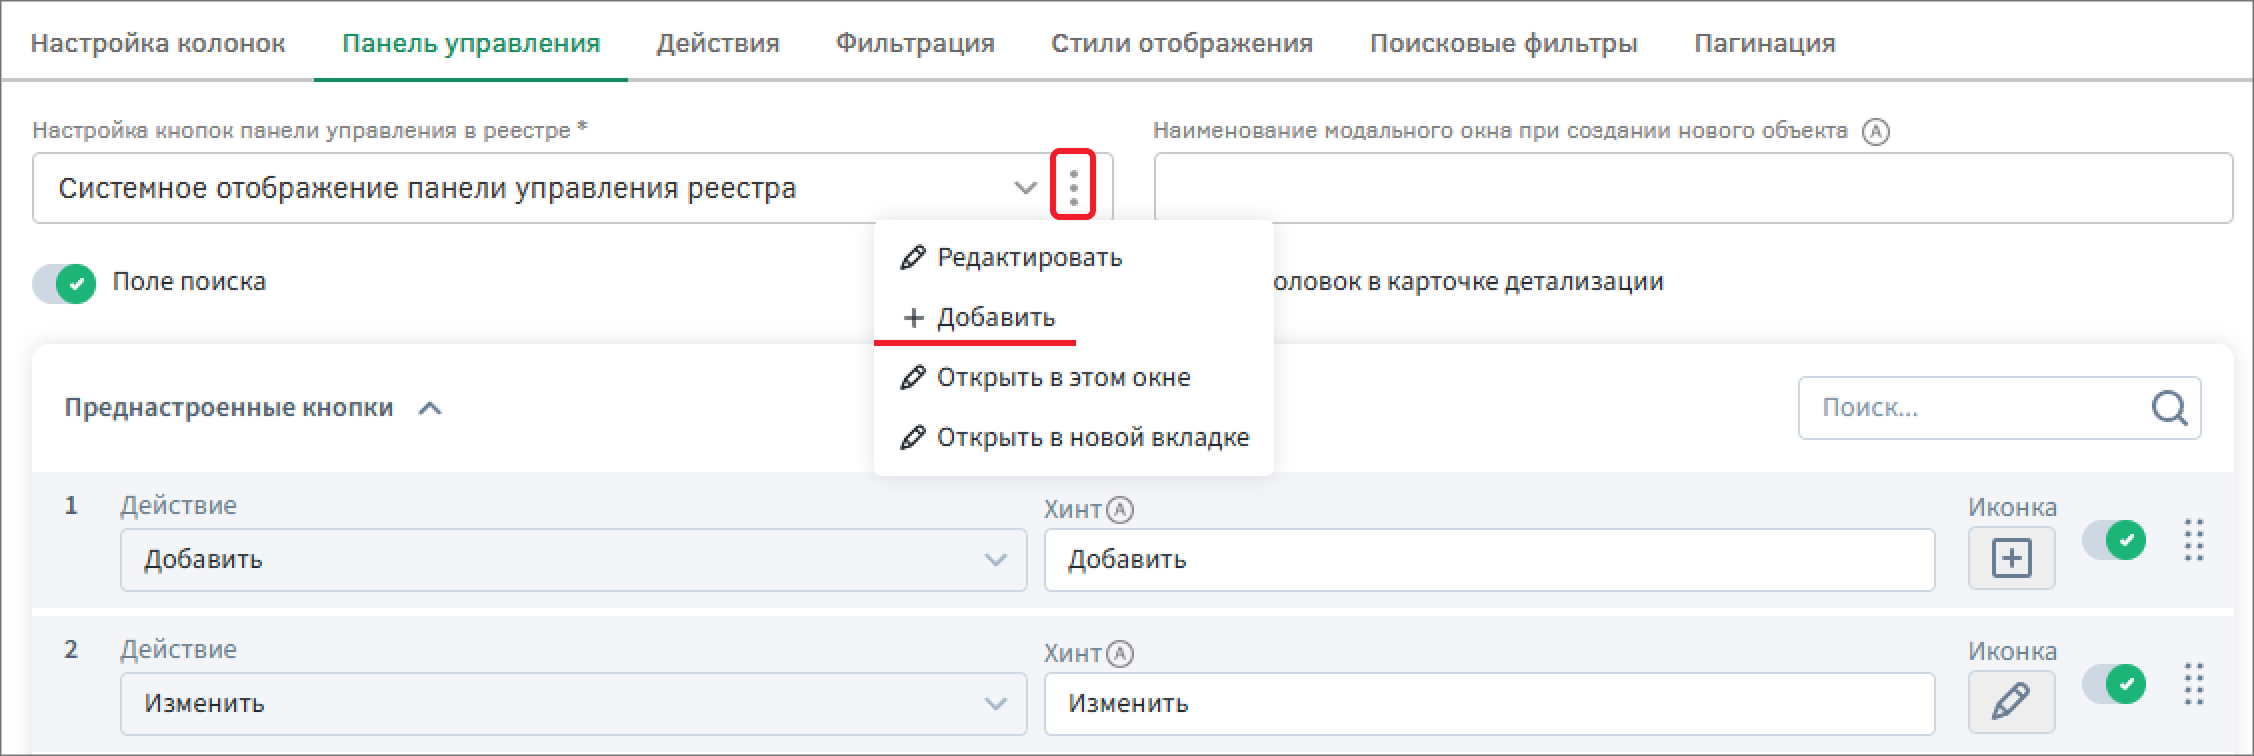
Task: Collapse the Преднастроенные кнопки section
Action: coord(430,408)
